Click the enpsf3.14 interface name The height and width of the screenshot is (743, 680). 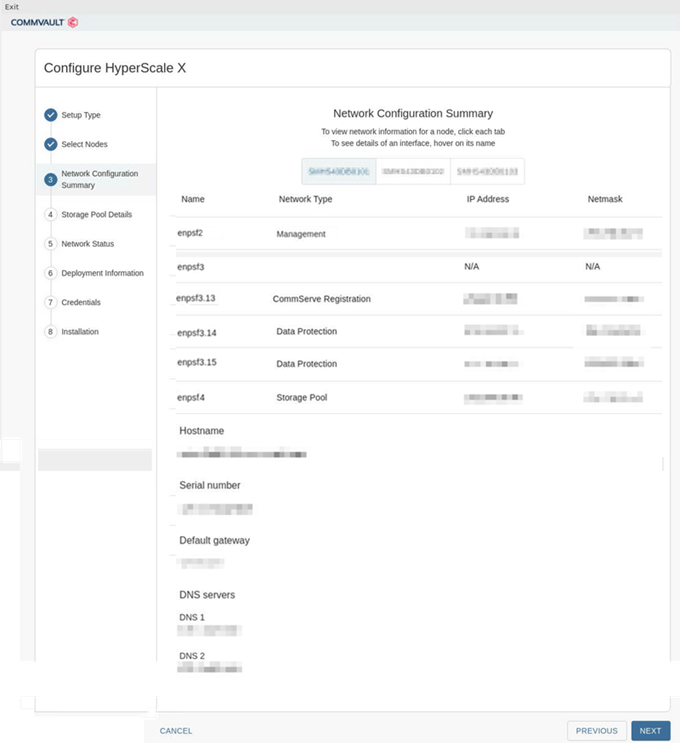click(x=197, y=333)
